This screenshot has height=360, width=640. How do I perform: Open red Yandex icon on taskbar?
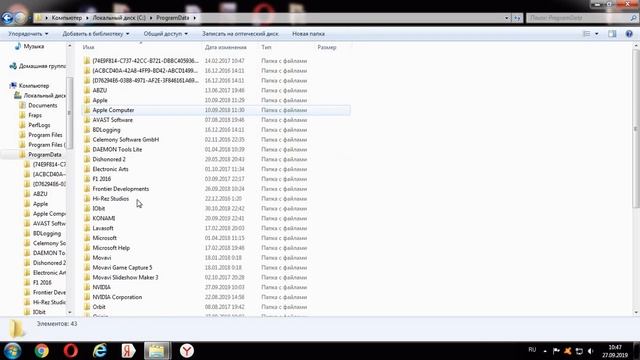[128, 351]
